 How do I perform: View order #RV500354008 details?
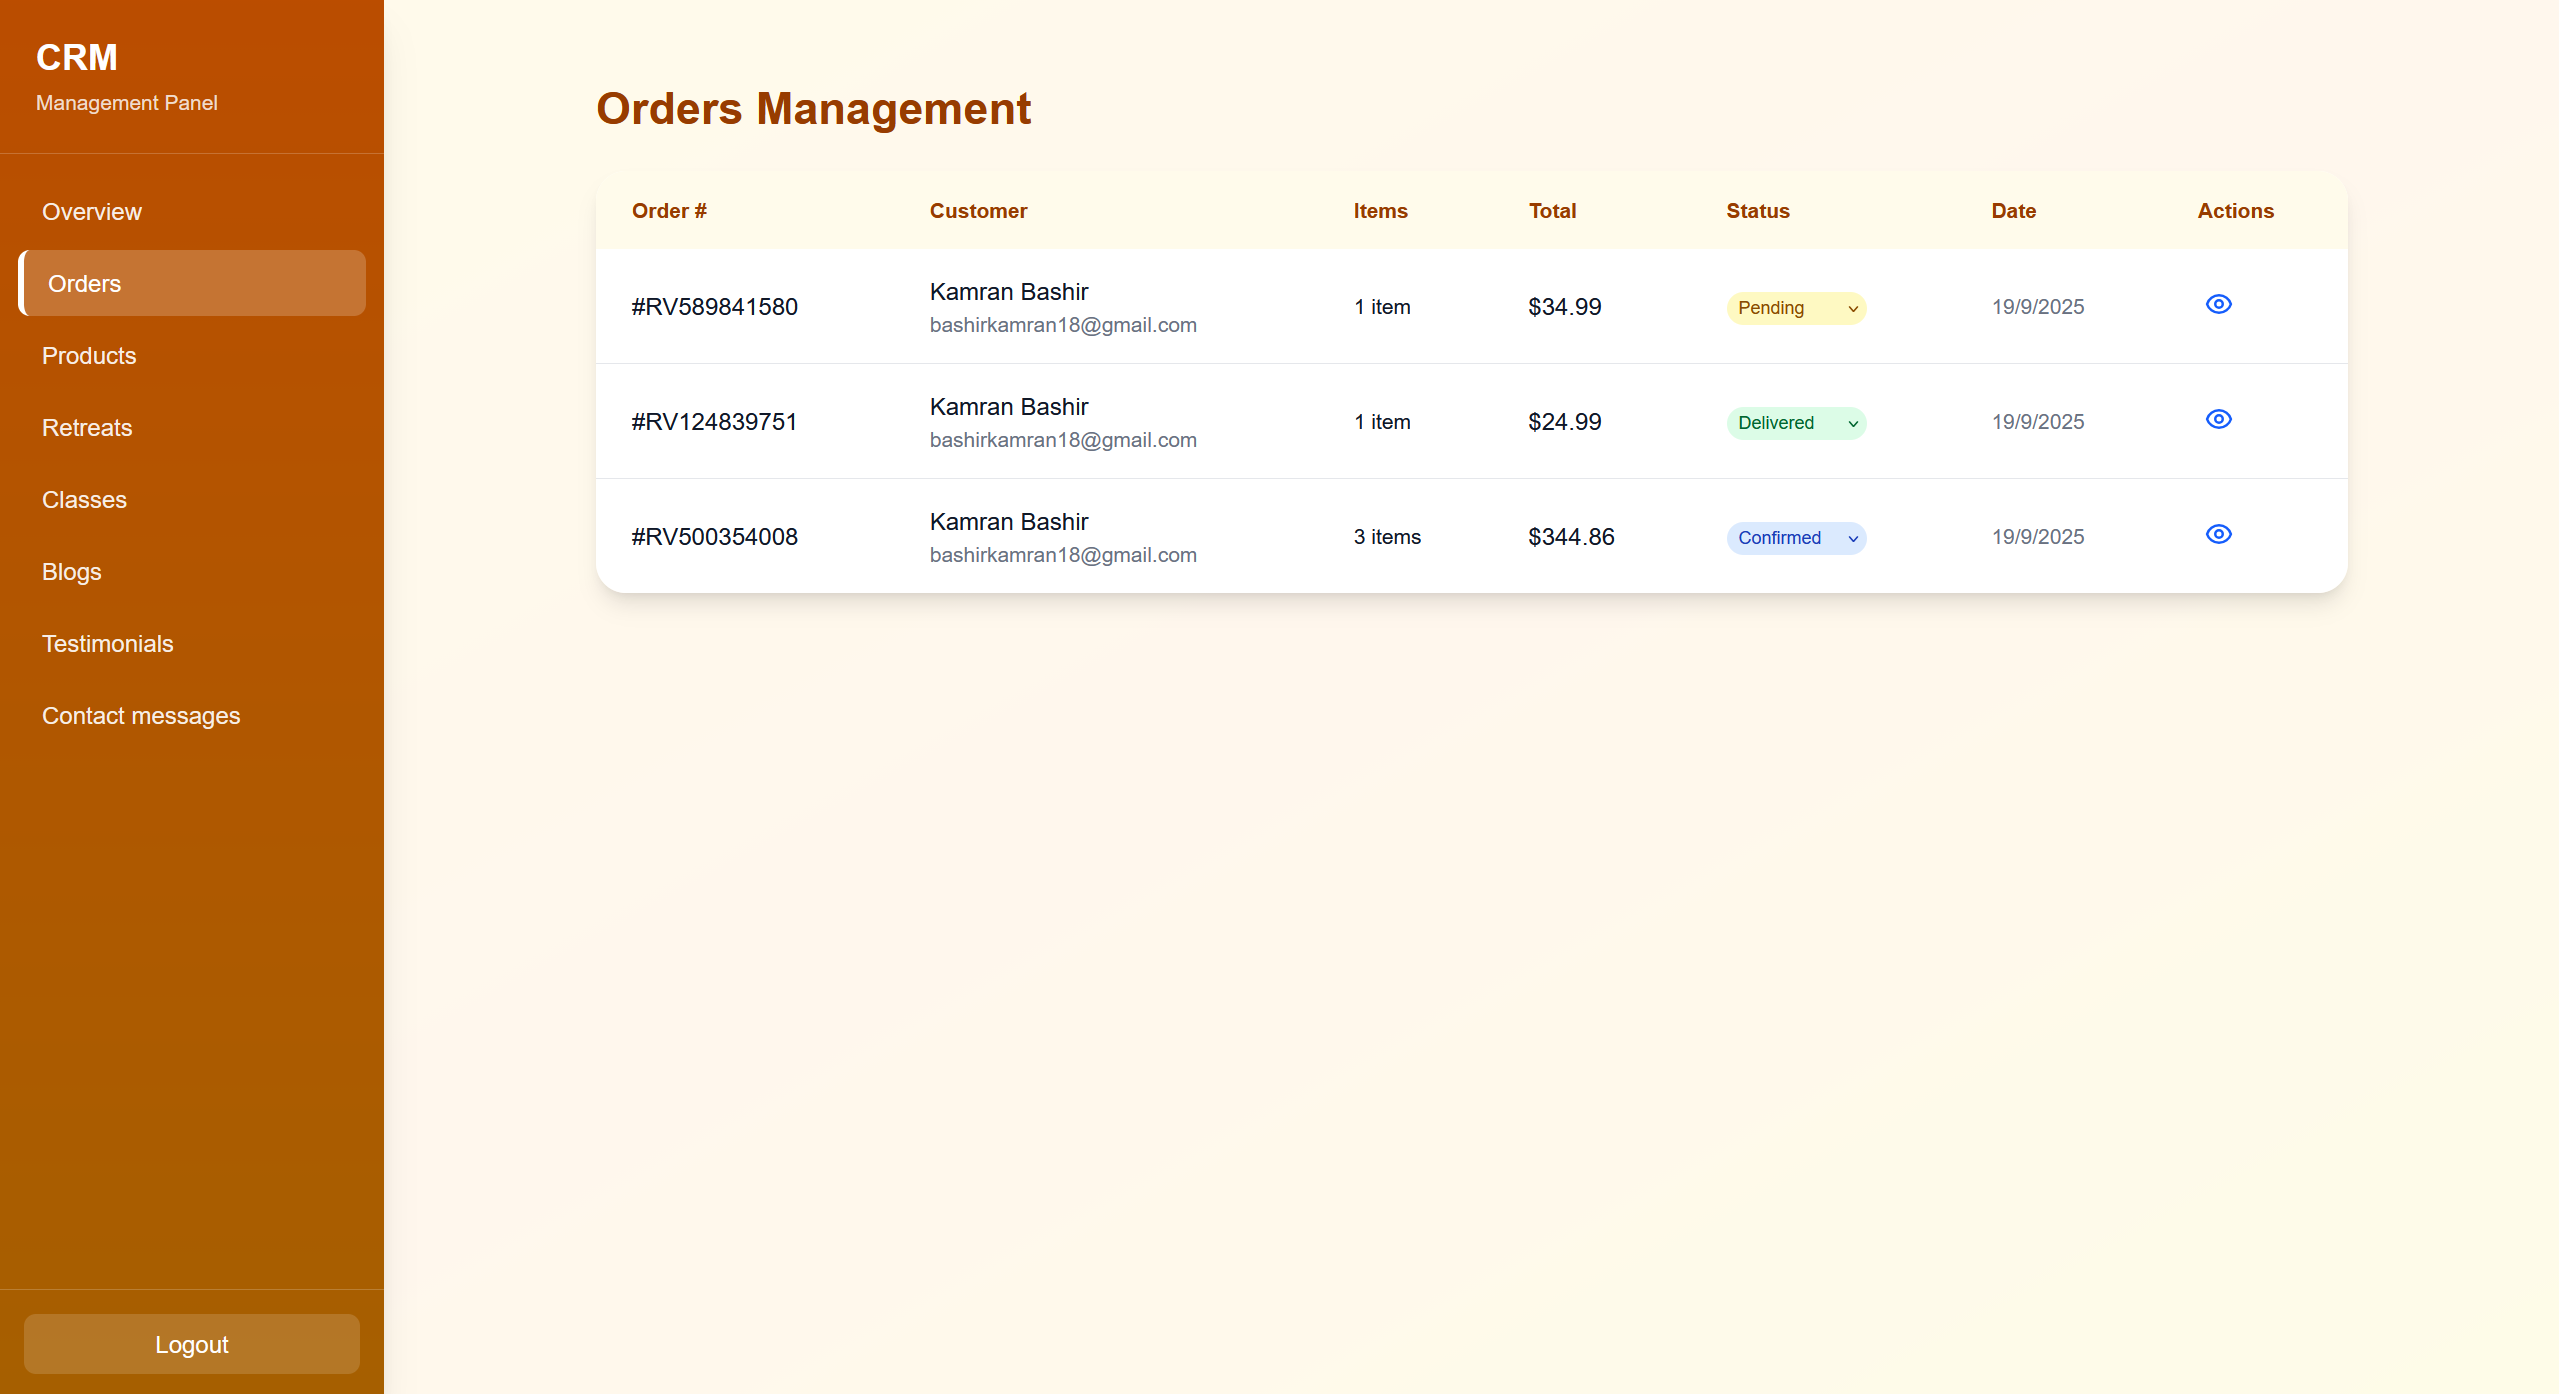(2217, 534)
